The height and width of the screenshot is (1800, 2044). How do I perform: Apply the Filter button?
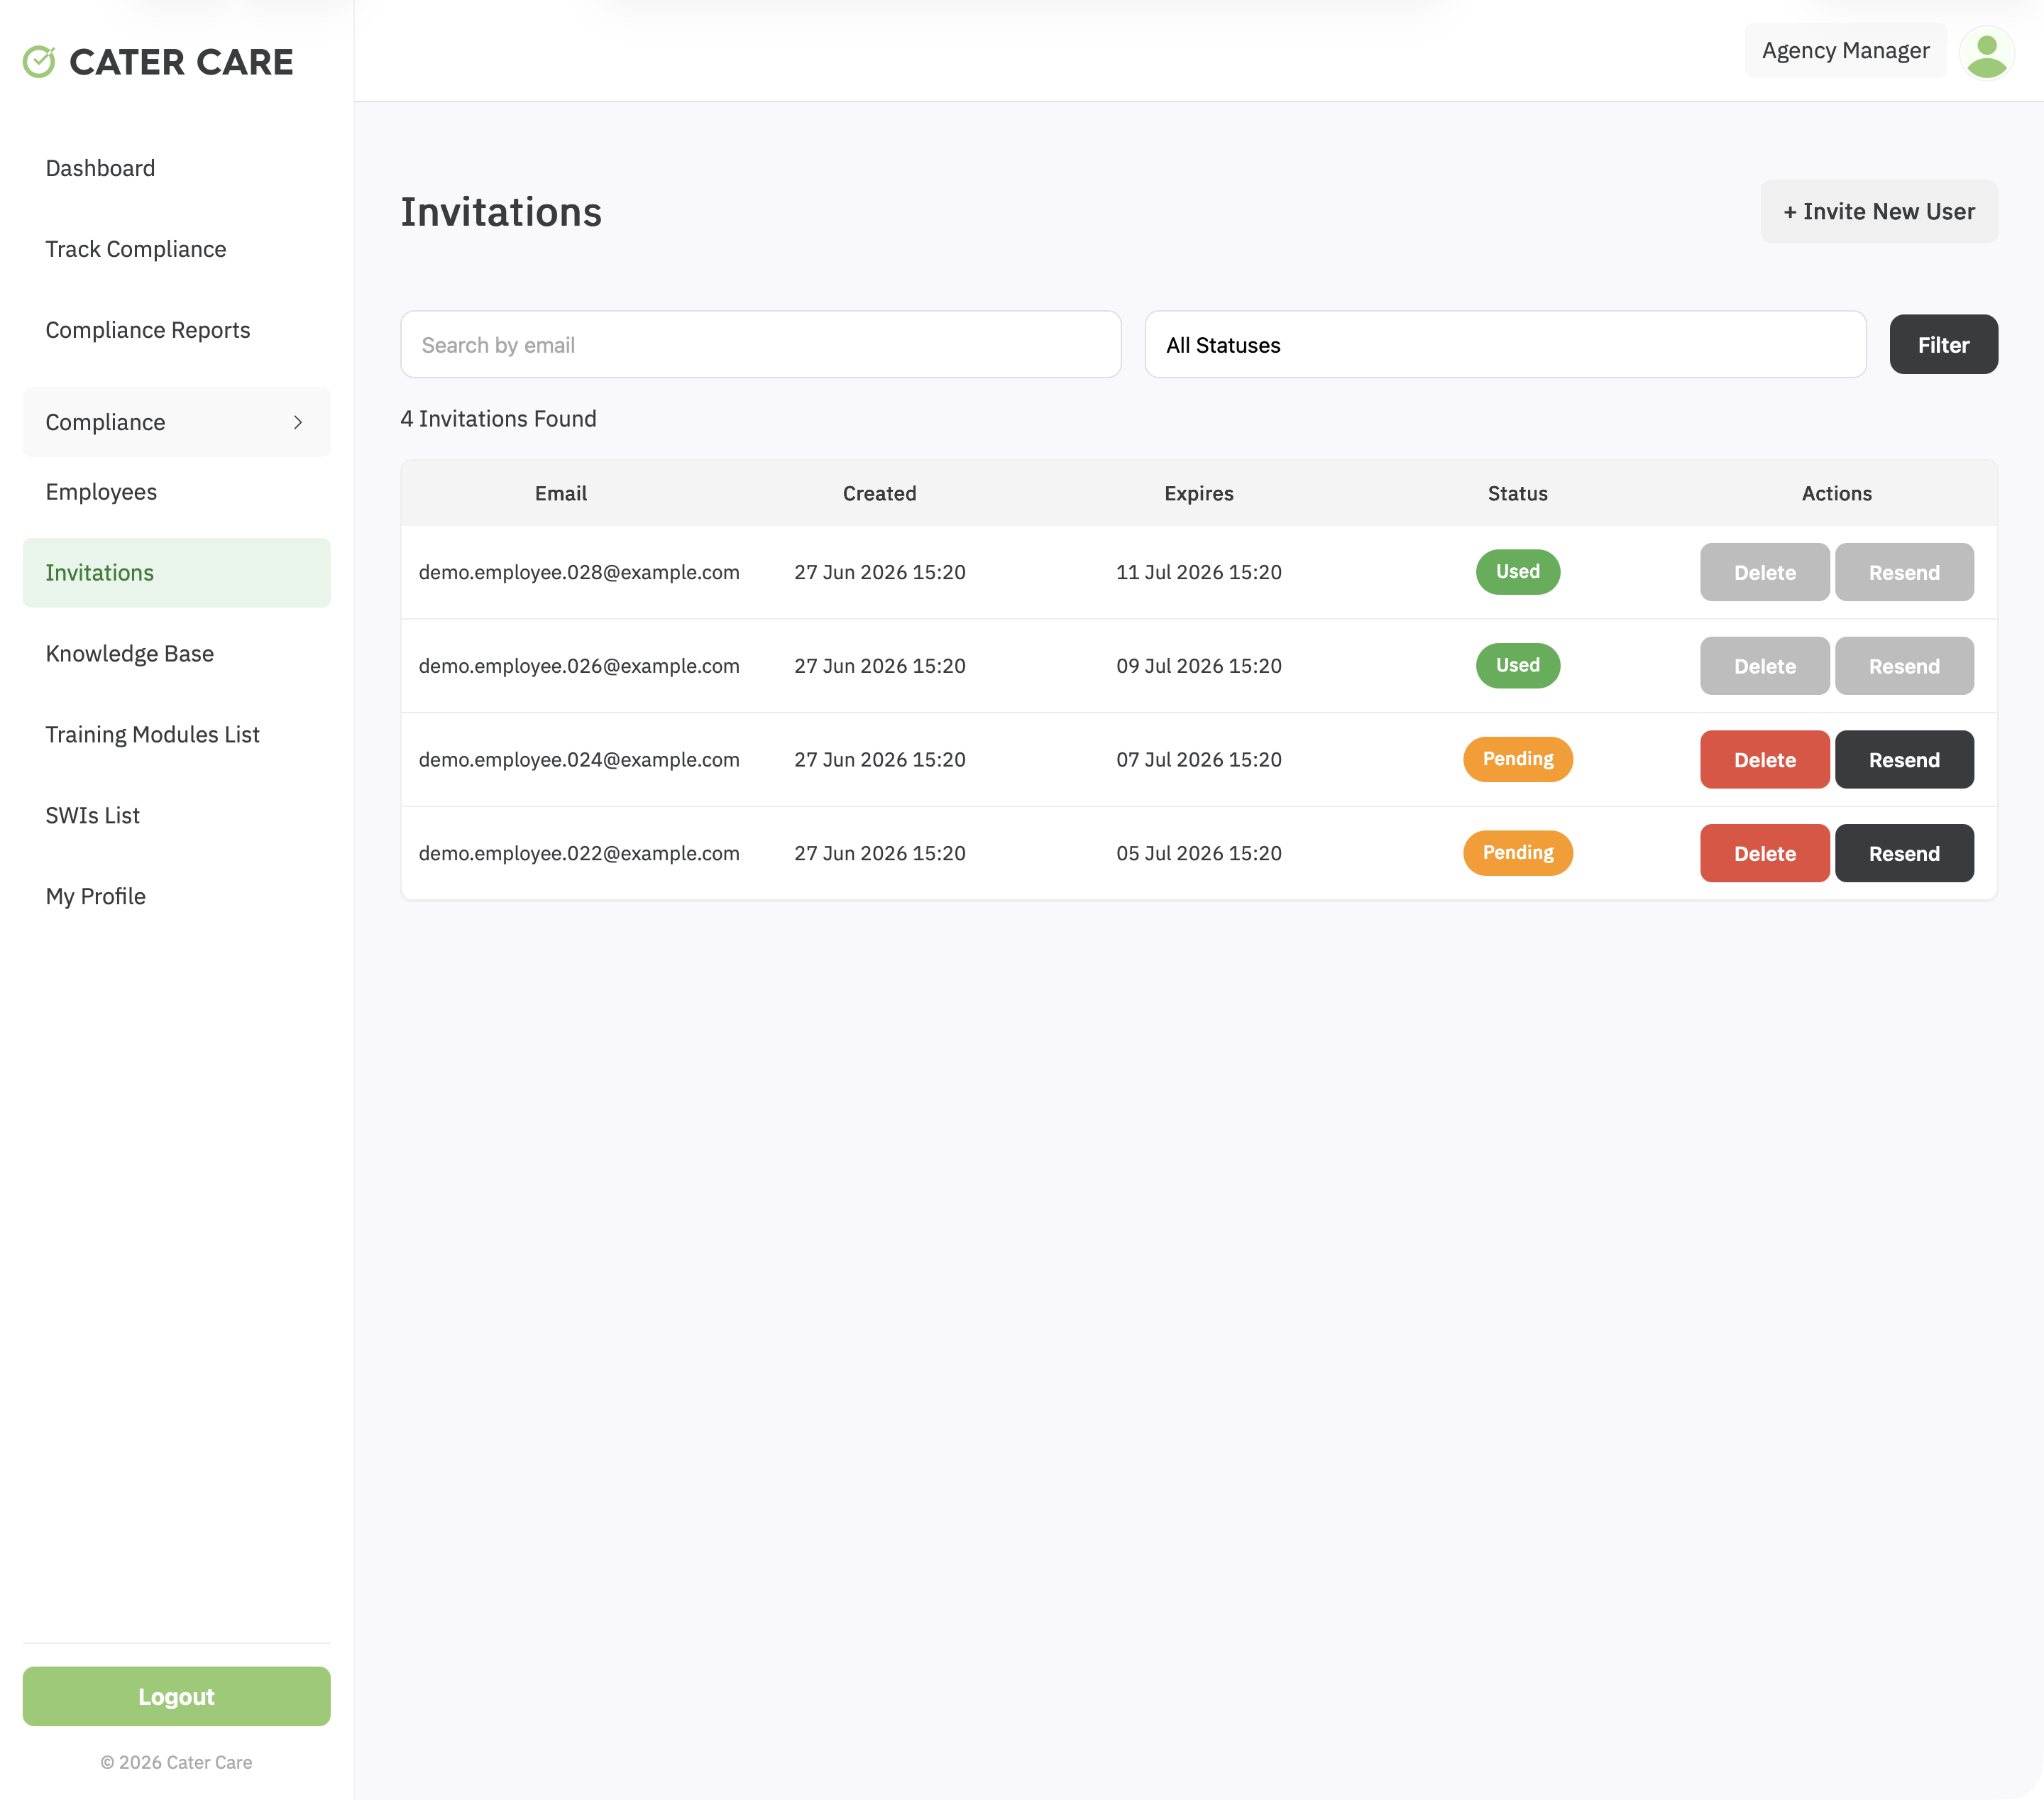pos(1943,344)
